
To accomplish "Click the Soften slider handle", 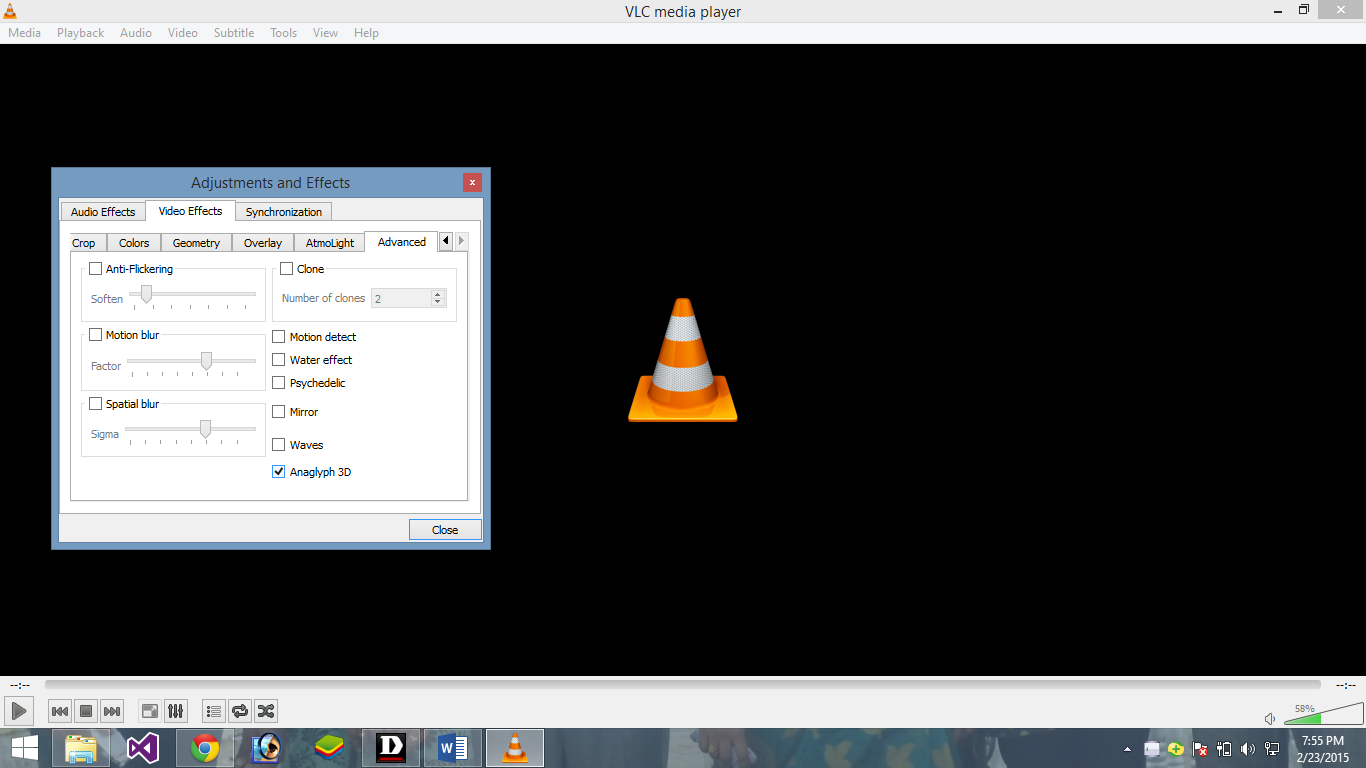I will pyautogui.click(x=146, y=294).
